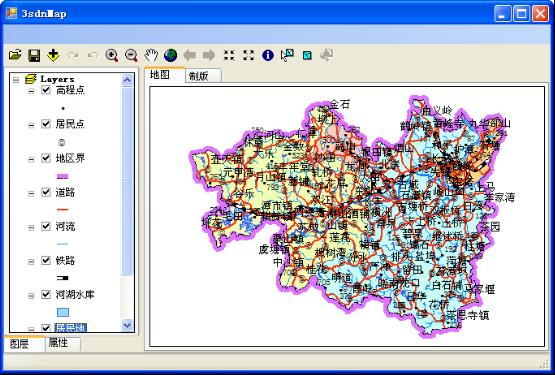
Task: Click the blue 河湖水库 fill symbol
Action: pos(63,312)
